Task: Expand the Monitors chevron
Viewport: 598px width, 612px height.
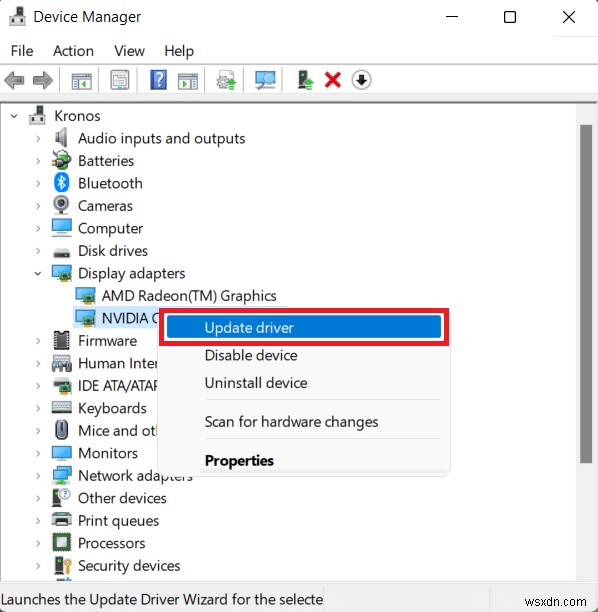Action: click(38, 453)
